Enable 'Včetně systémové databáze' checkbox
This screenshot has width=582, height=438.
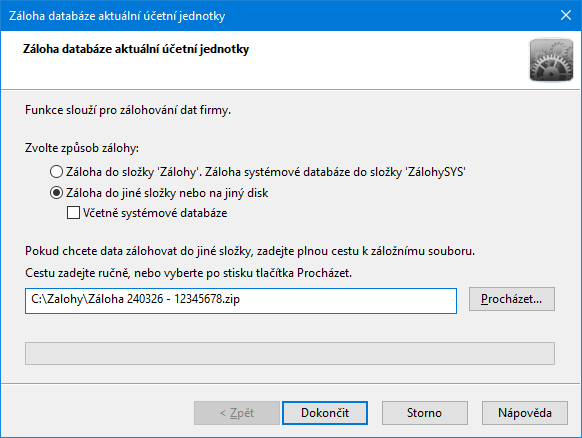point(73,213)
